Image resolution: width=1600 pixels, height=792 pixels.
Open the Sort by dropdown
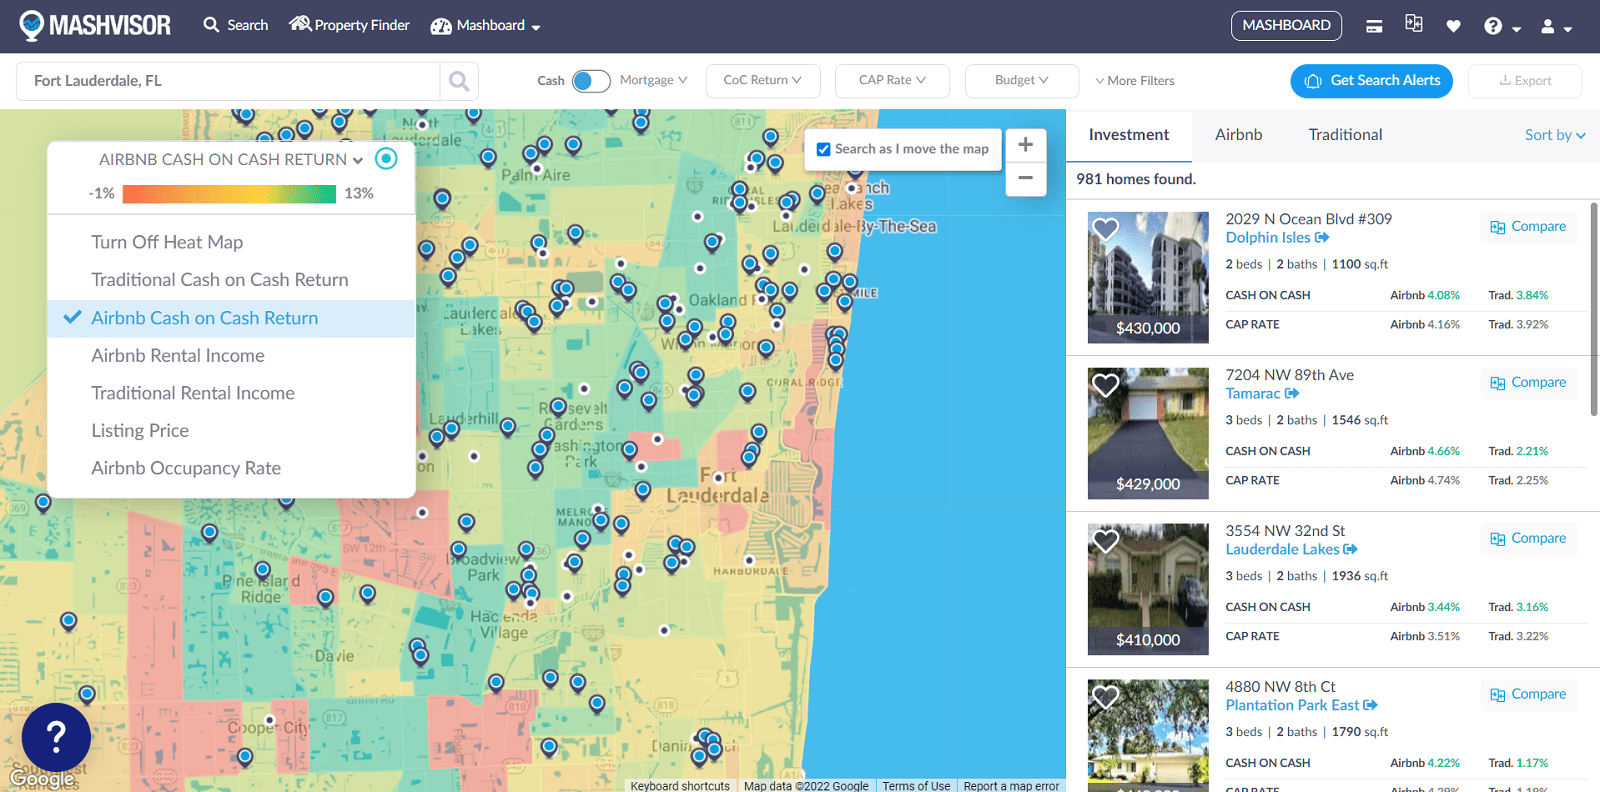tap(1555, 135)
